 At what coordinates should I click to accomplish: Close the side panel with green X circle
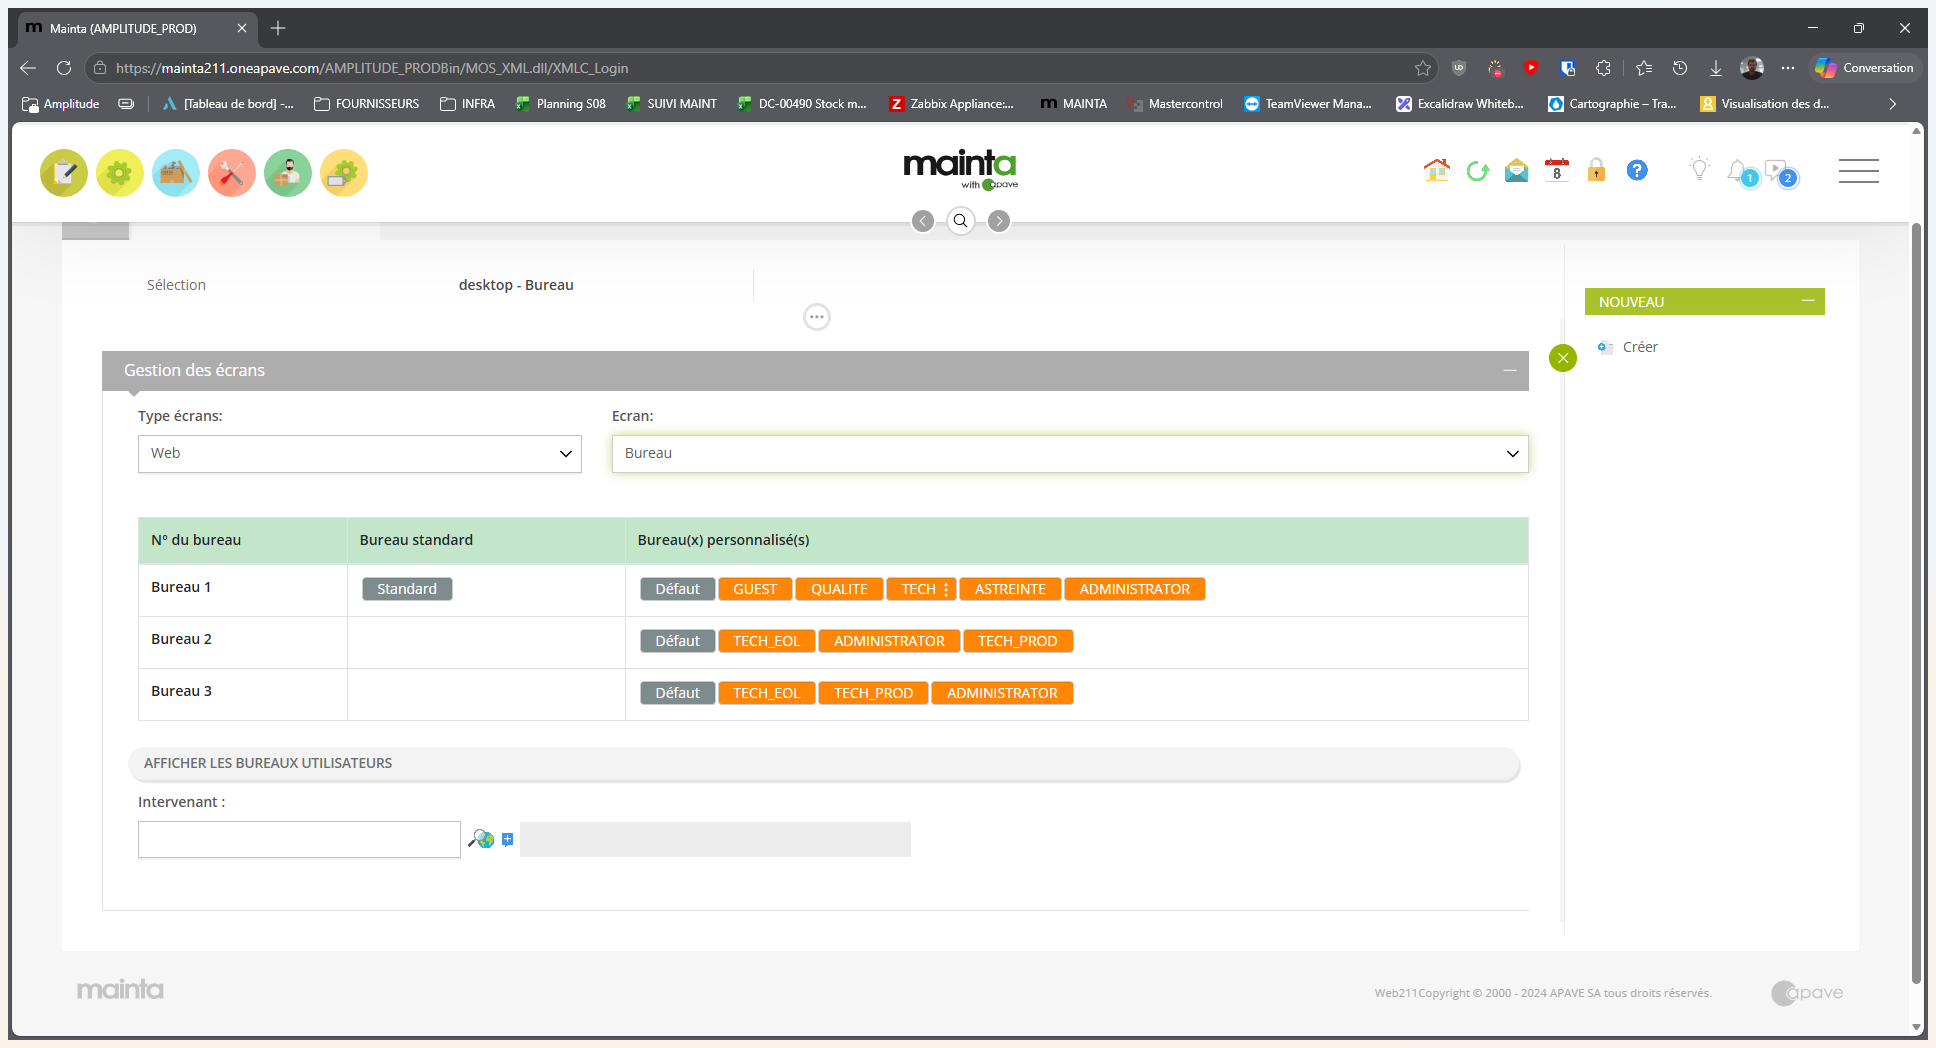pos(1563,358)
